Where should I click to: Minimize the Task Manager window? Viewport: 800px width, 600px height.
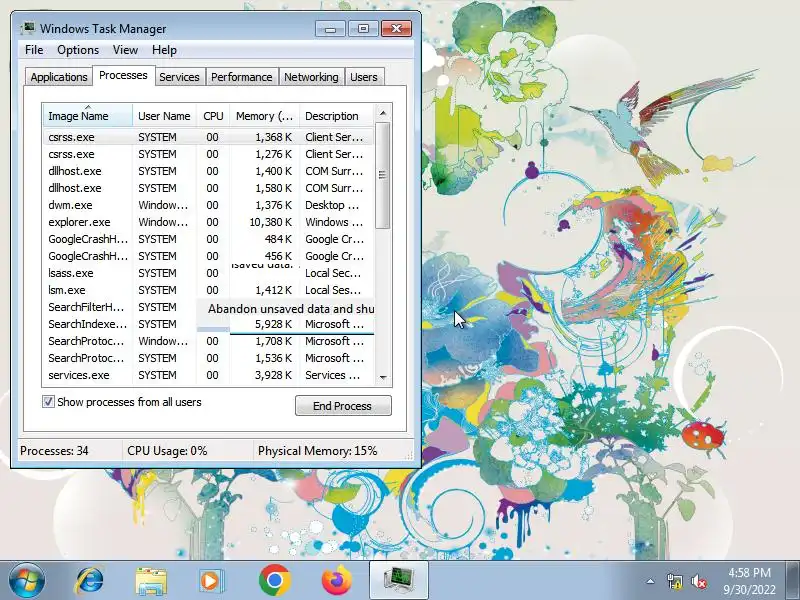click(330, 29)
